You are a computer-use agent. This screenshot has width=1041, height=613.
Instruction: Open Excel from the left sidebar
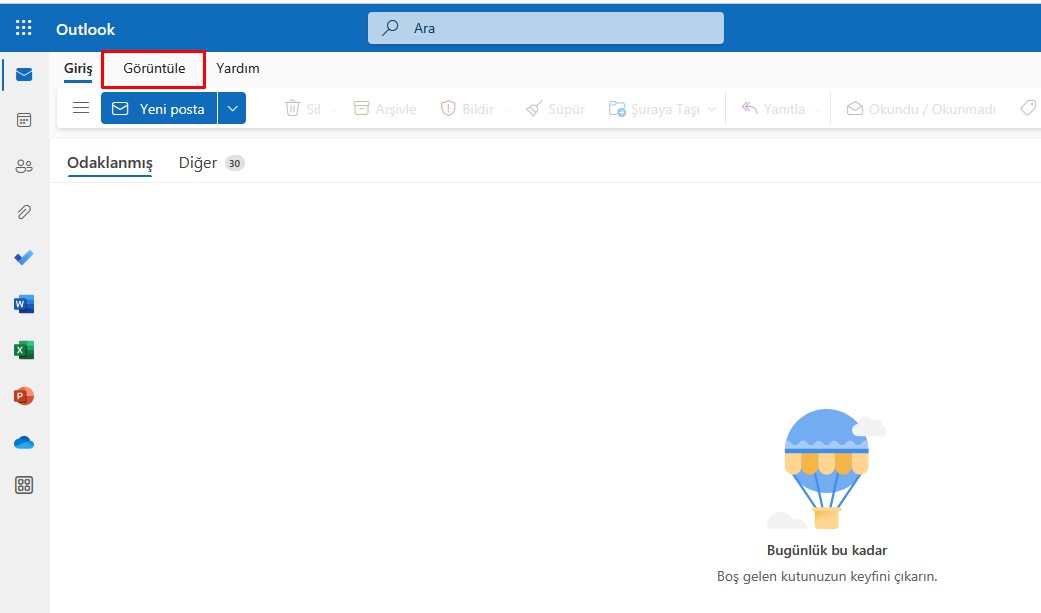click(24, 349)
